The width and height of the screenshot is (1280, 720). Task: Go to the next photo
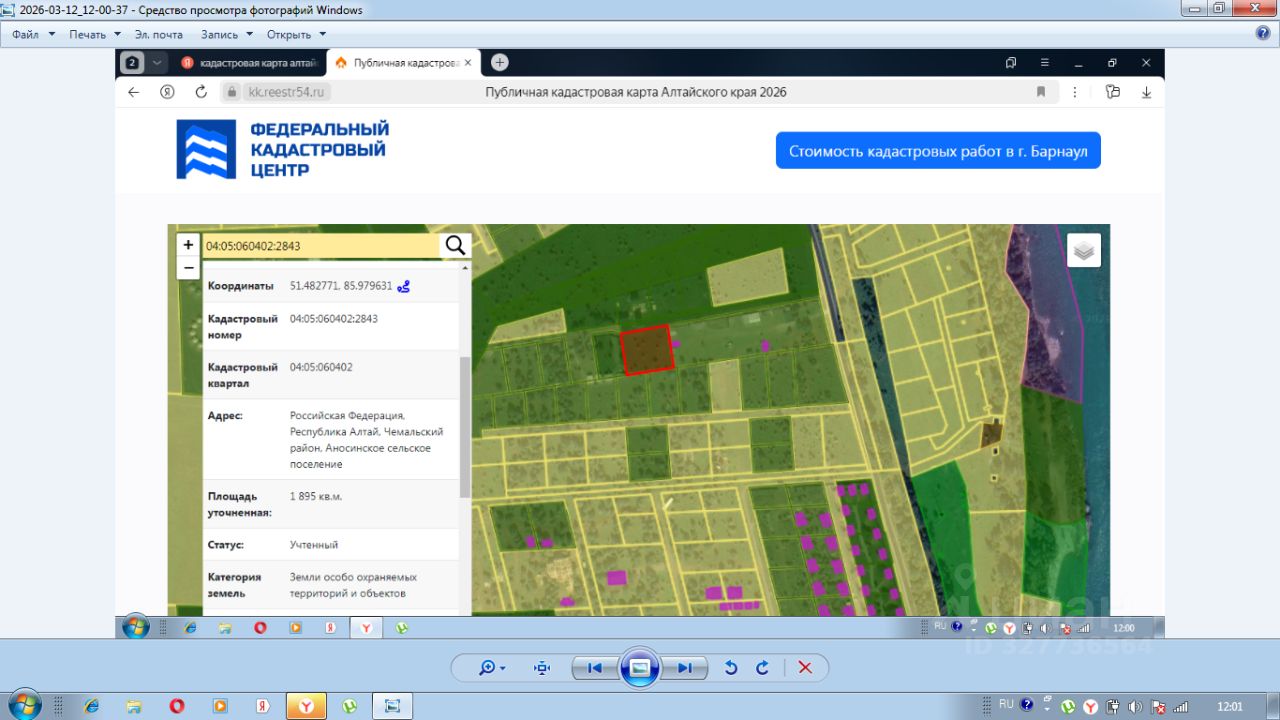coord(686,668)
